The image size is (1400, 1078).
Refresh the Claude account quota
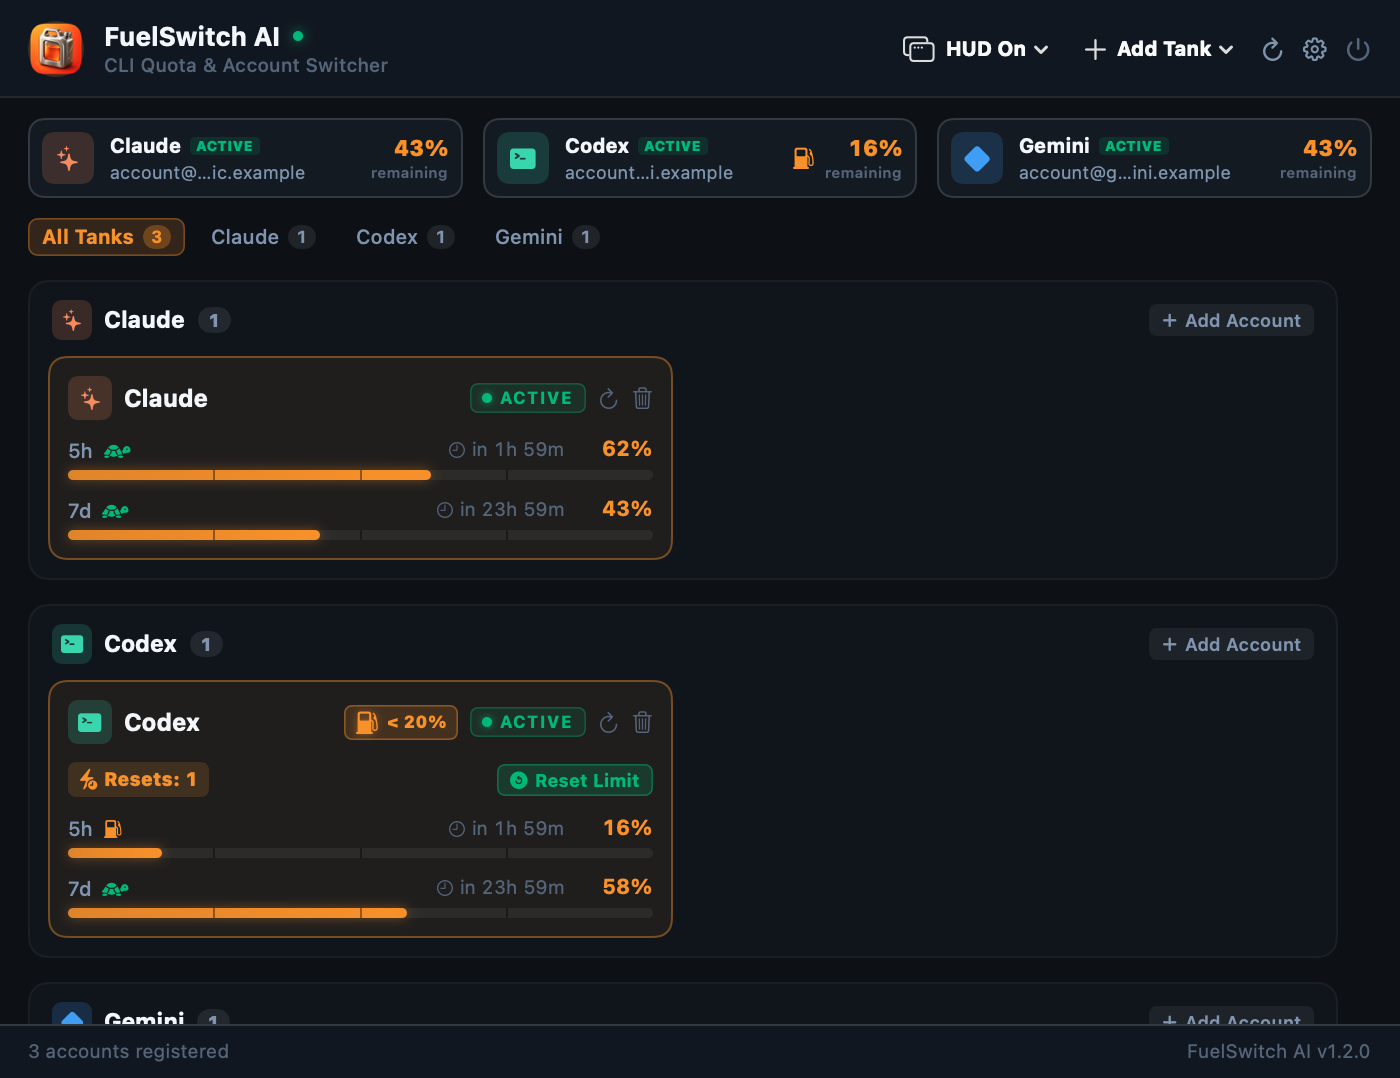(608, 399)
